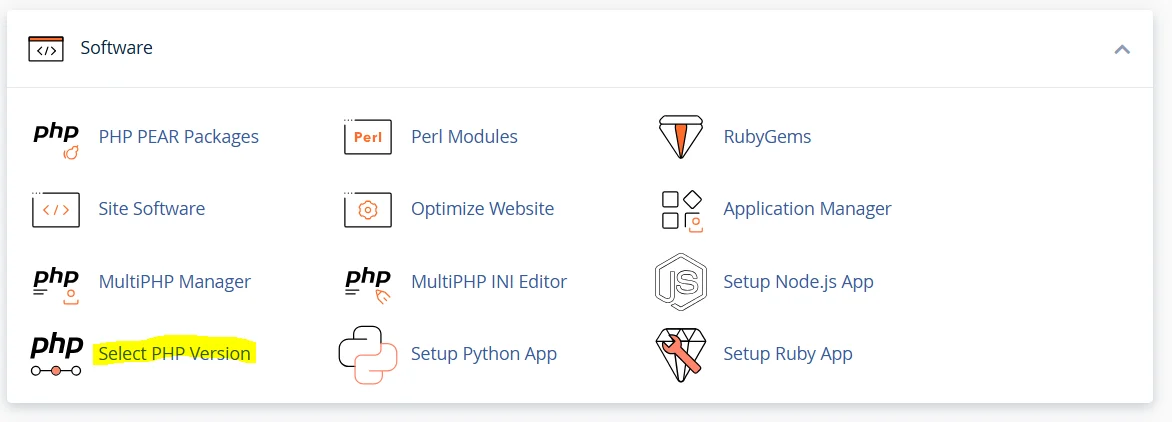Open the Setup Node.js App link
The width and height of the screenshot is (1172, 422).
tap(798, 282)
